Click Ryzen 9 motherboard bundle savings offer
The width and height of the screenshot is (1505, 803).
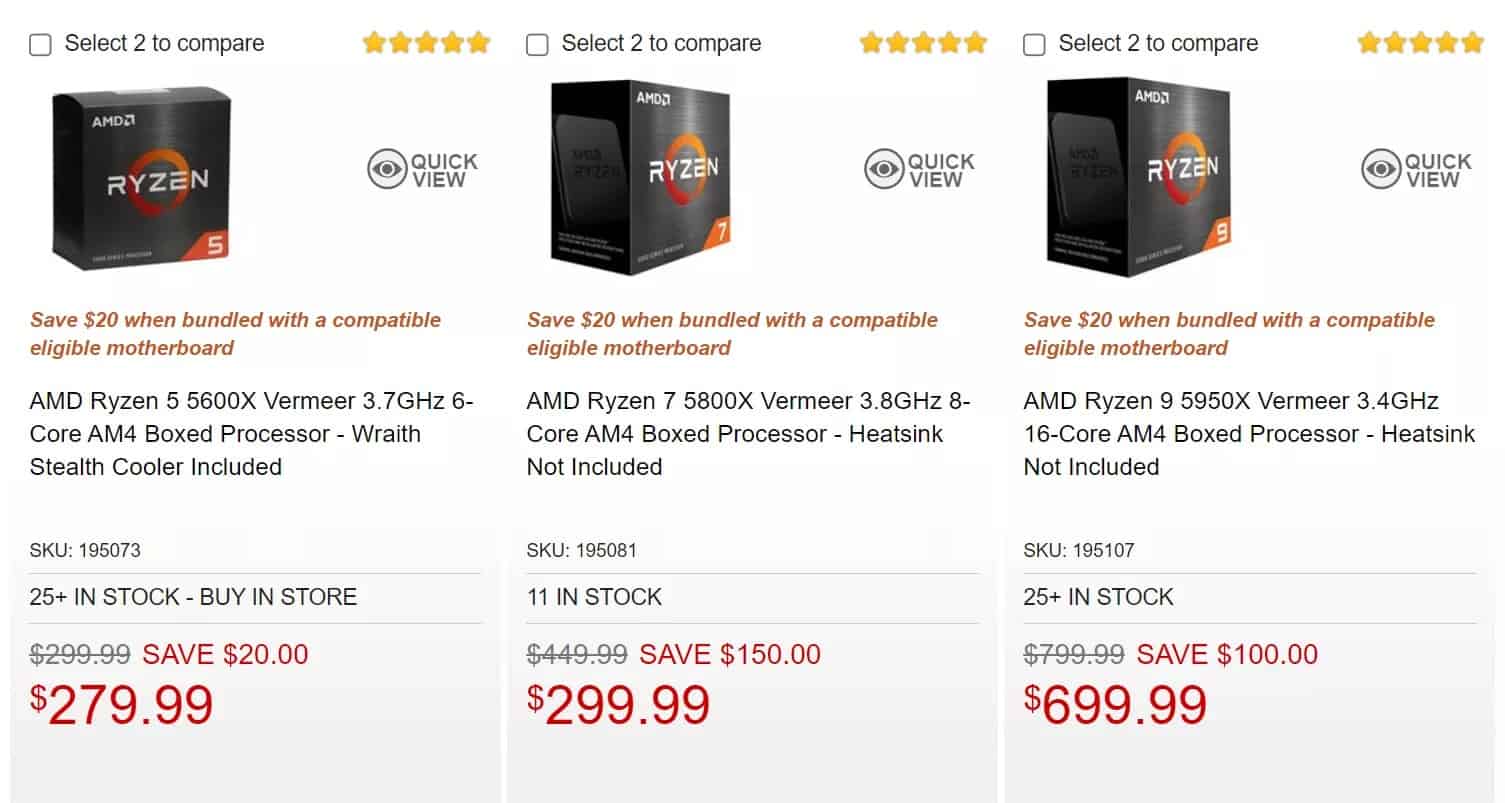tap(1229, 334)
